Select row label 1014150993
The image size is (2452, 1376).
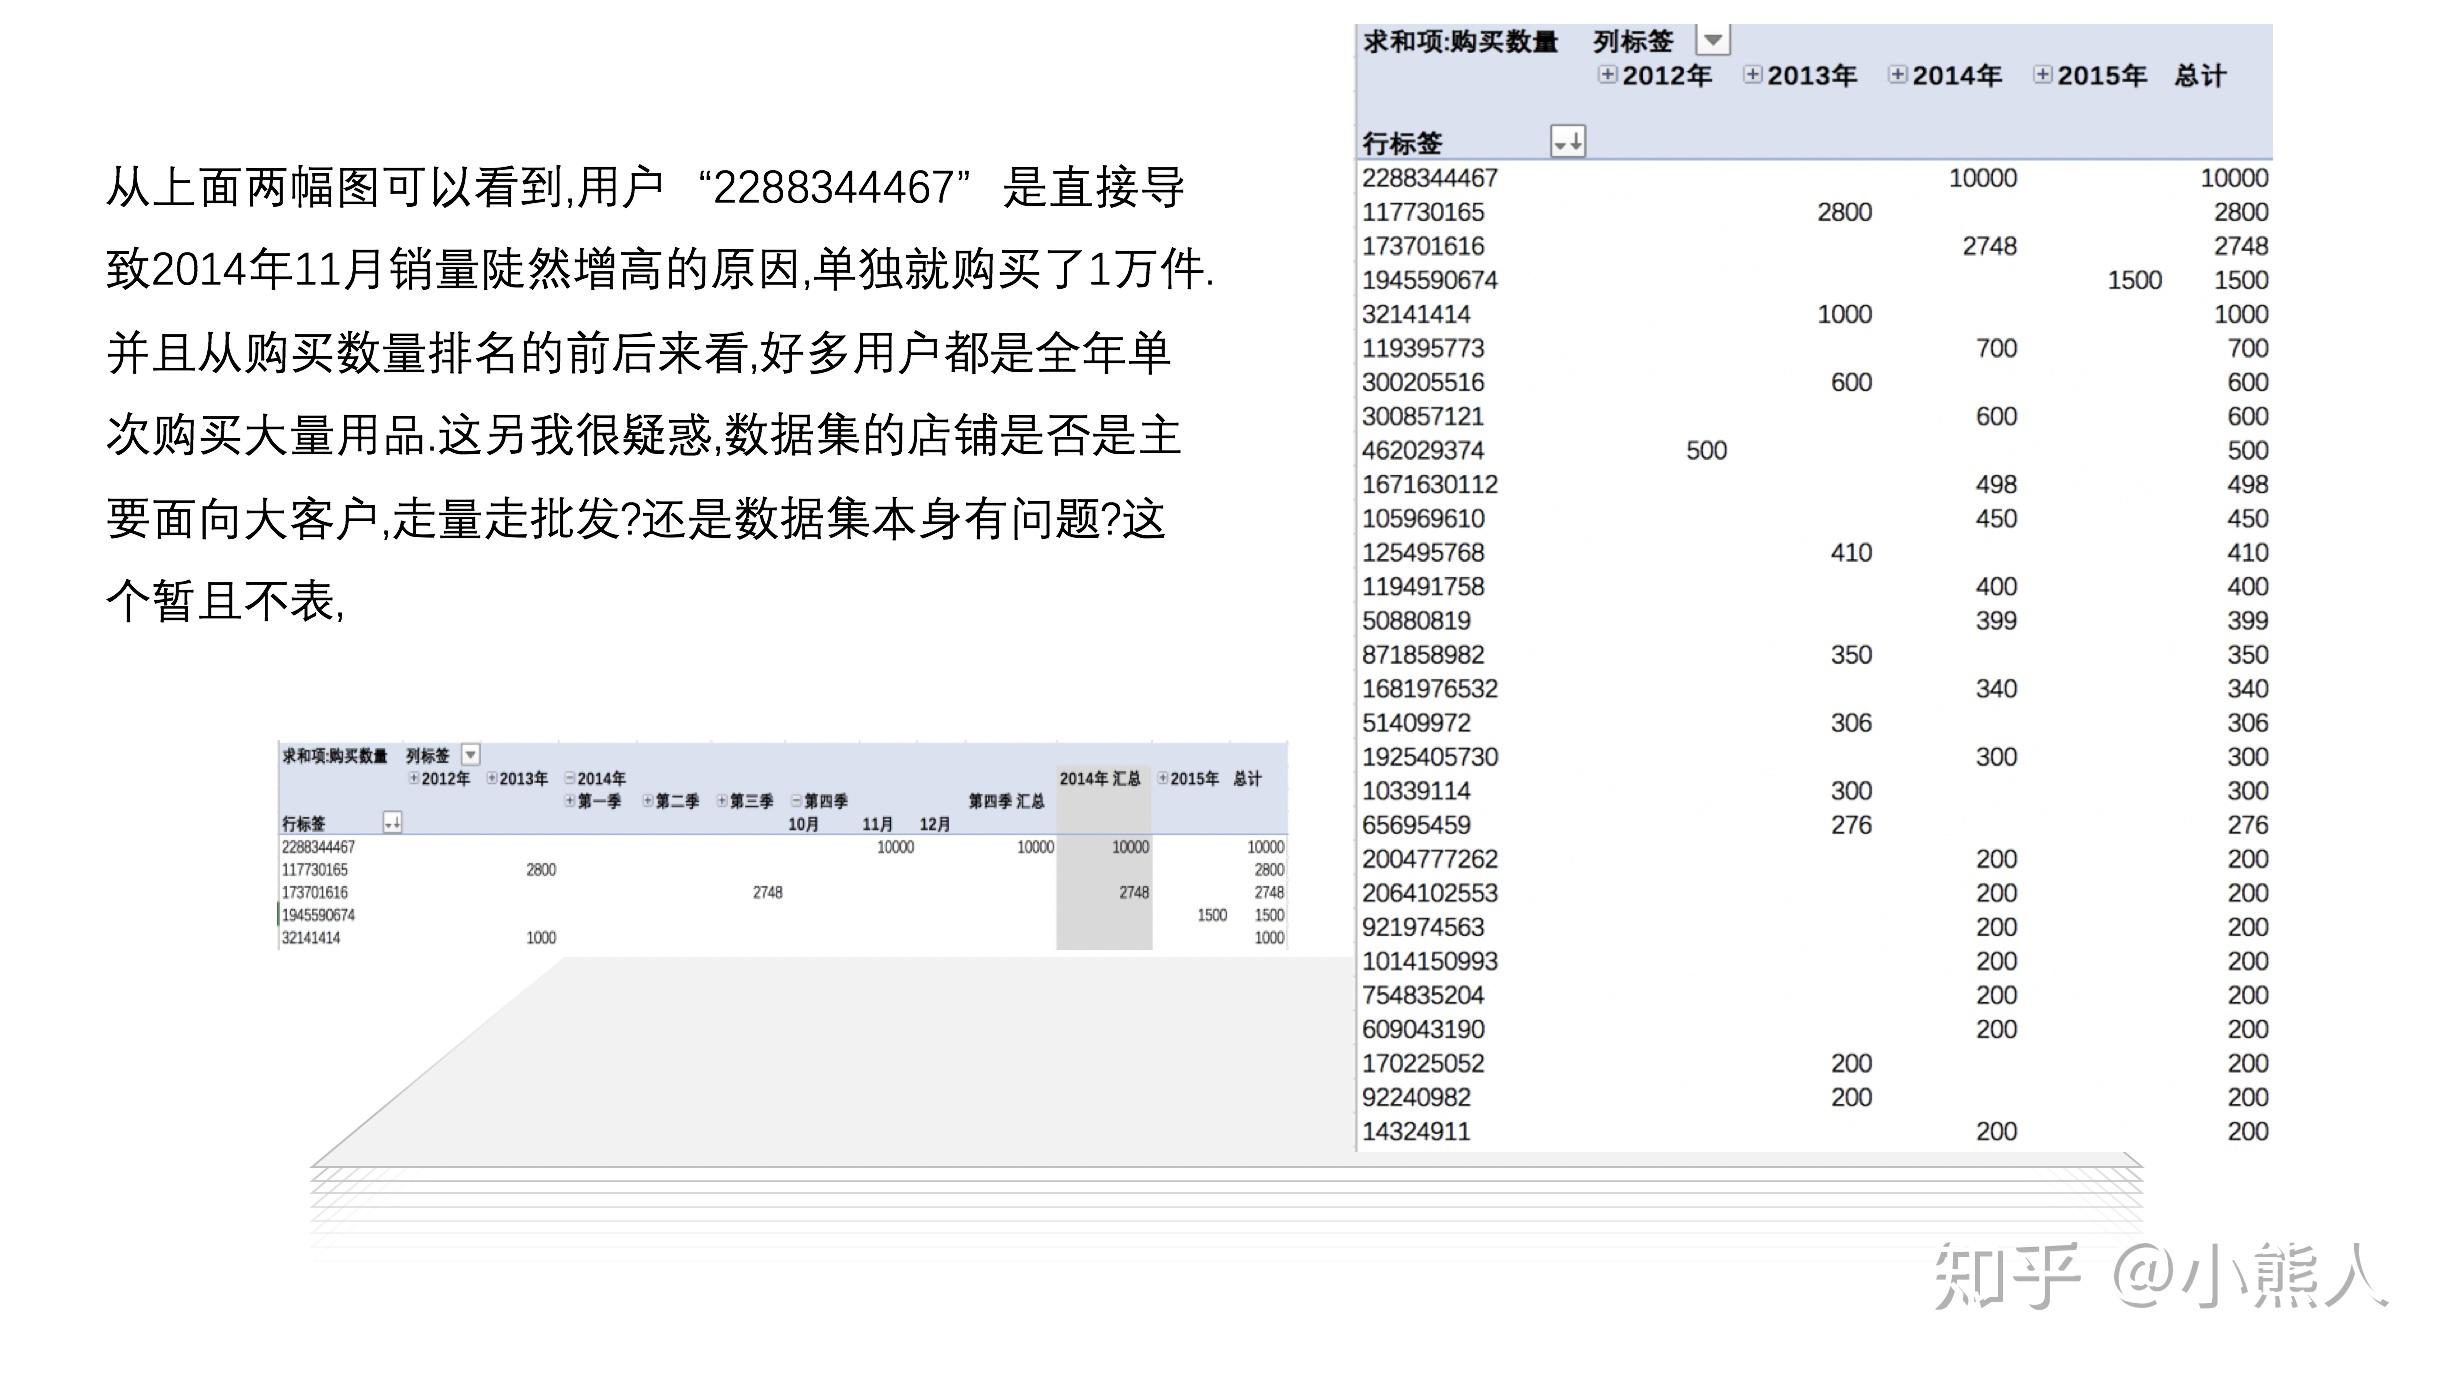point(1430,960)
